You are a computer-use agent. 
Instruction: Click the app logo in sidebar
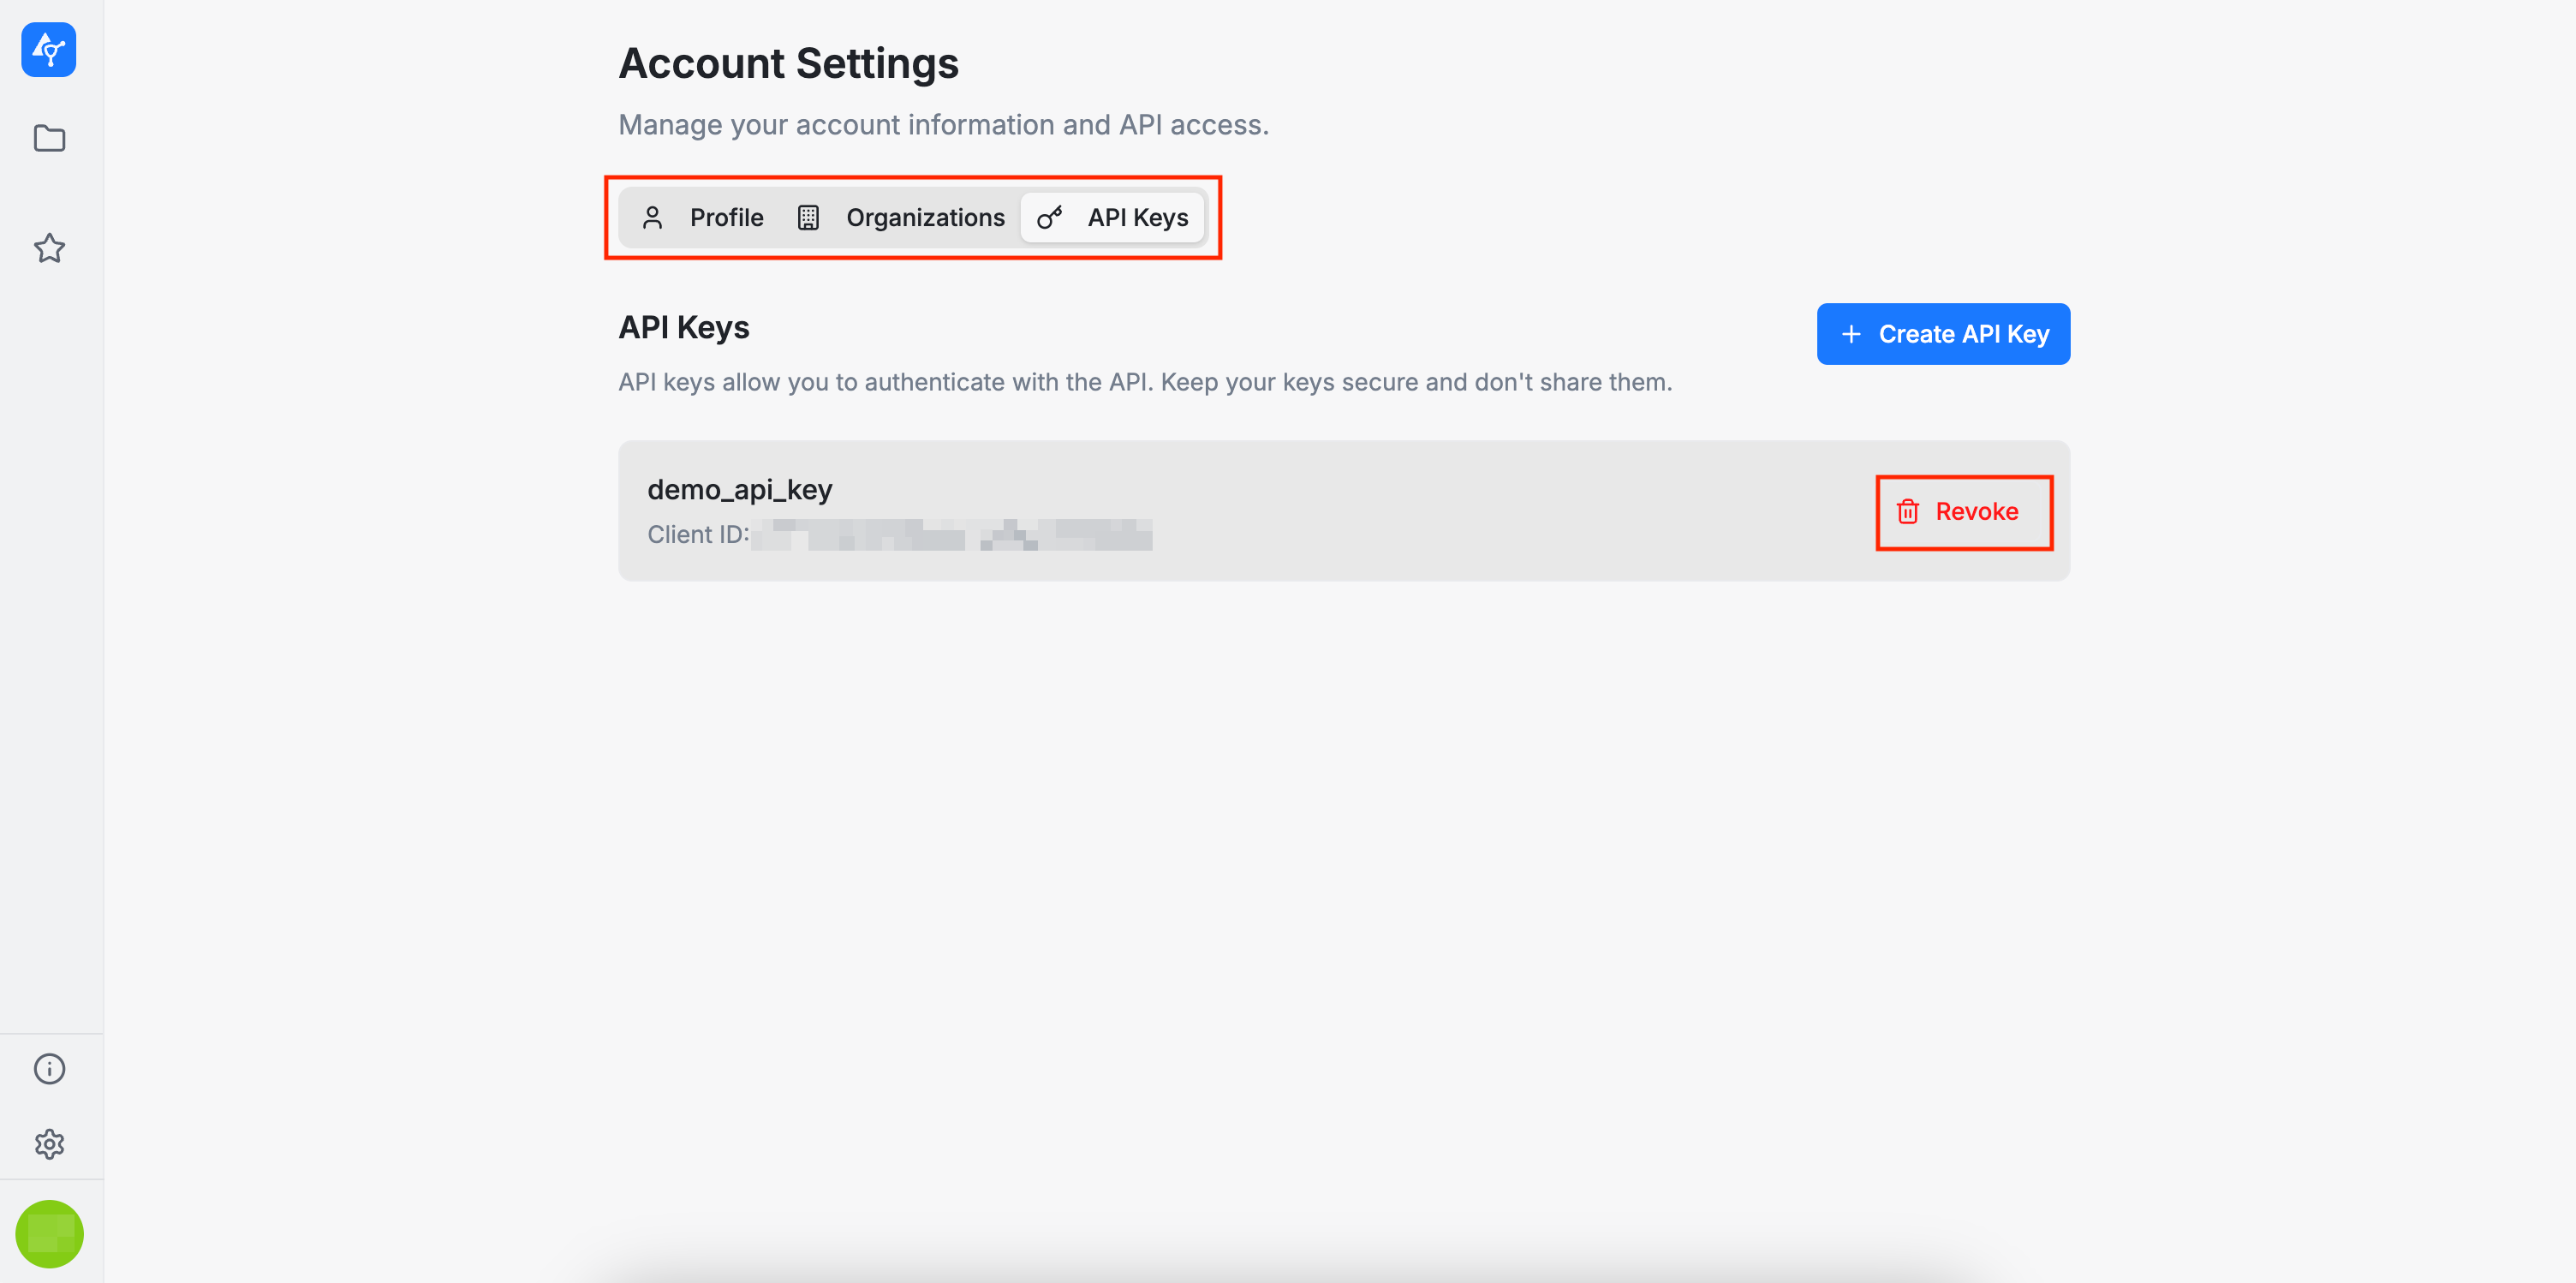click(x=48, y=49)
